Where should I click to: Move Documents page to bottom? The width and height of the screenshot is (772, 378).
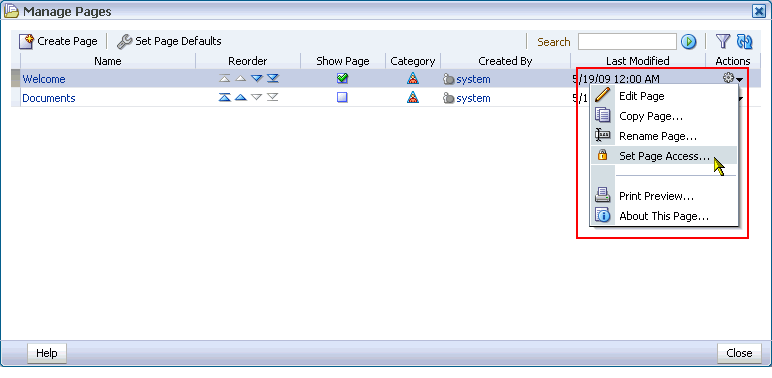[x=273, y=97]
